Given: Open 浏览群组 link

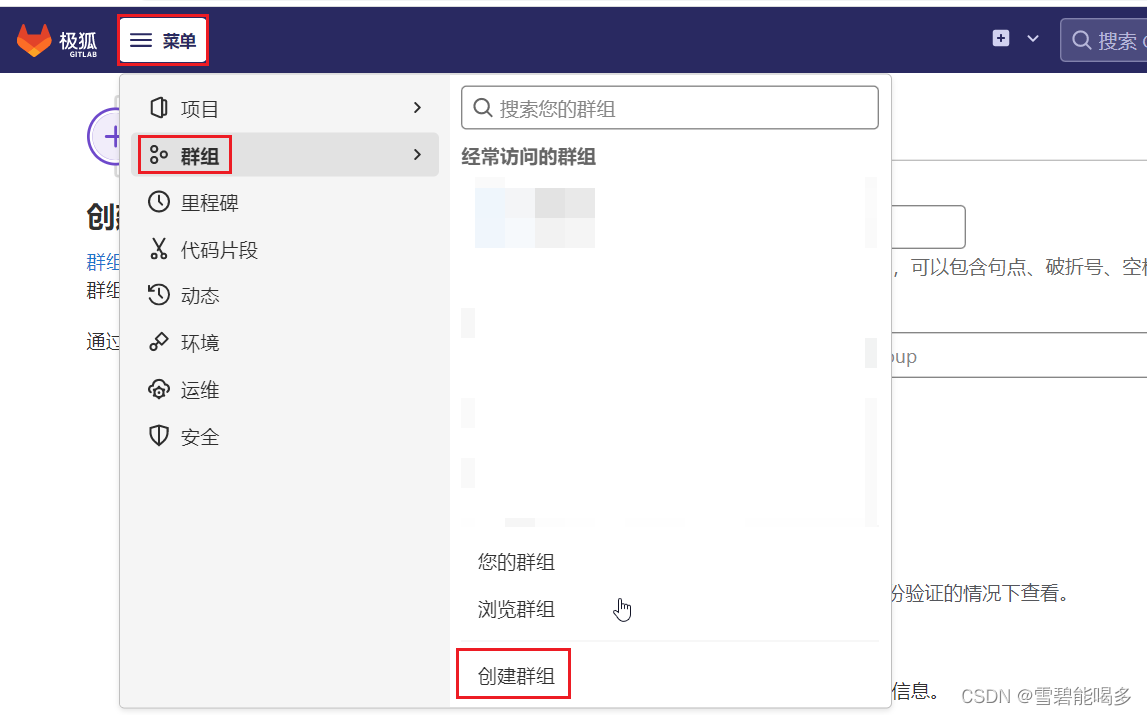Looking at the screenshot, I should coord(516,609).
